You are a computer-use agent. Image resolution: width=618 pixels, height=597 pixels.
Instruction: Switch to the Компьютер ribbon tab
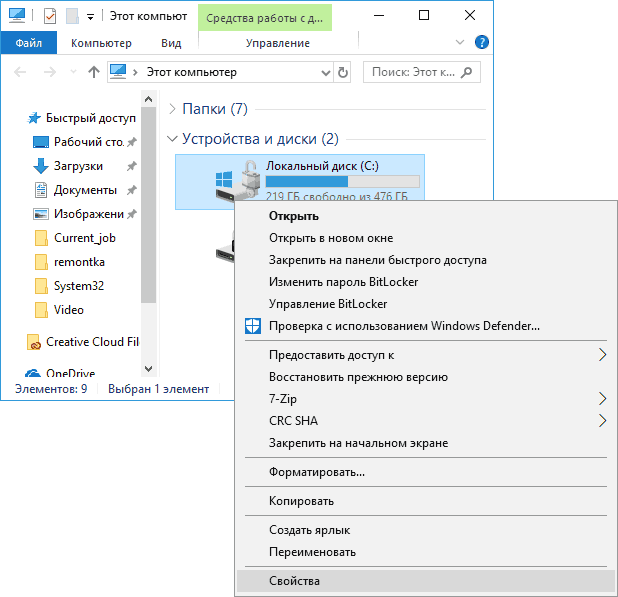pyautogui.click(x=101, y=43)
